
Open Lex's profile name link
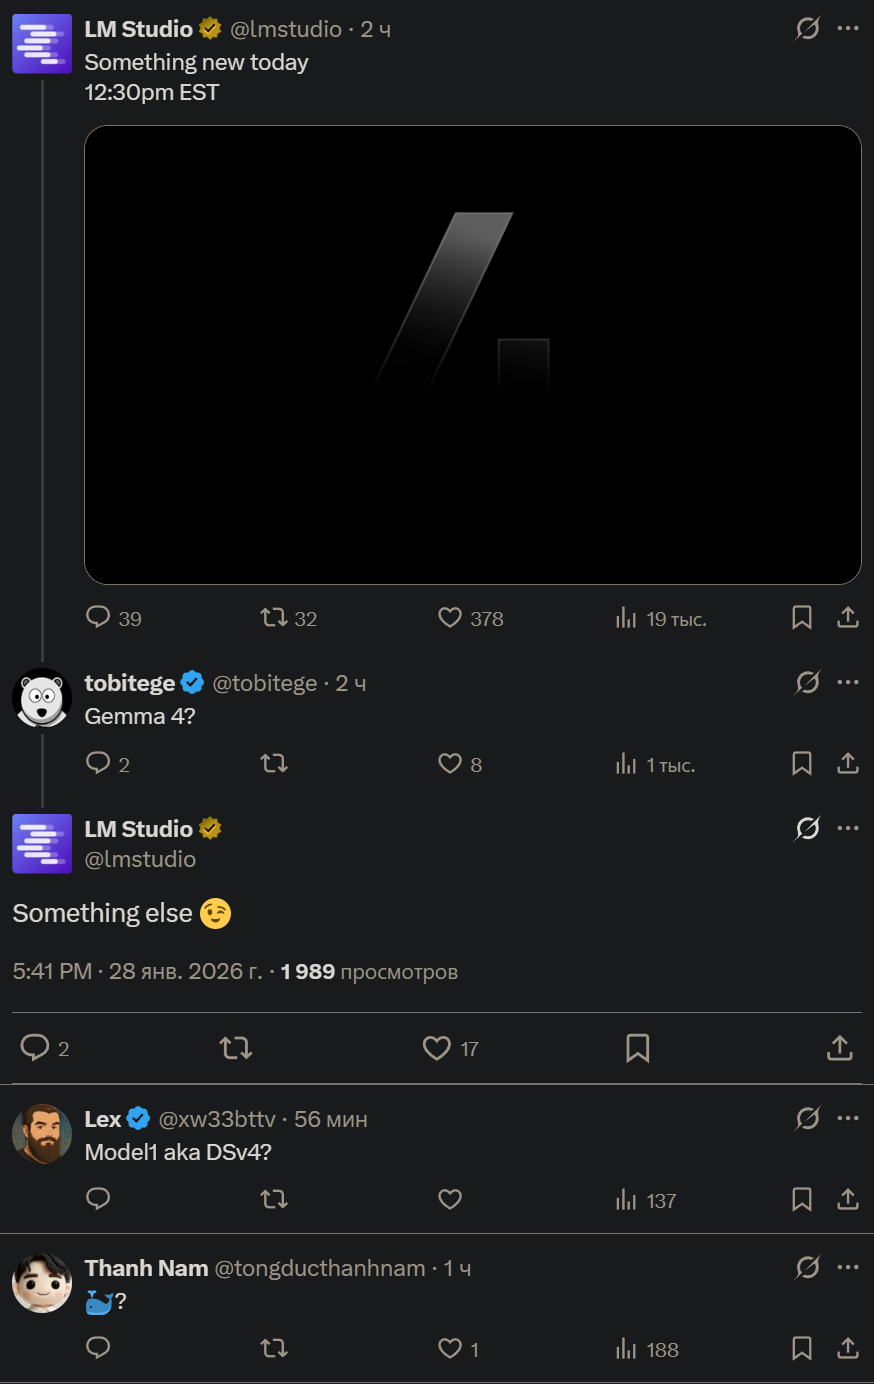(x=103, y=1119)
